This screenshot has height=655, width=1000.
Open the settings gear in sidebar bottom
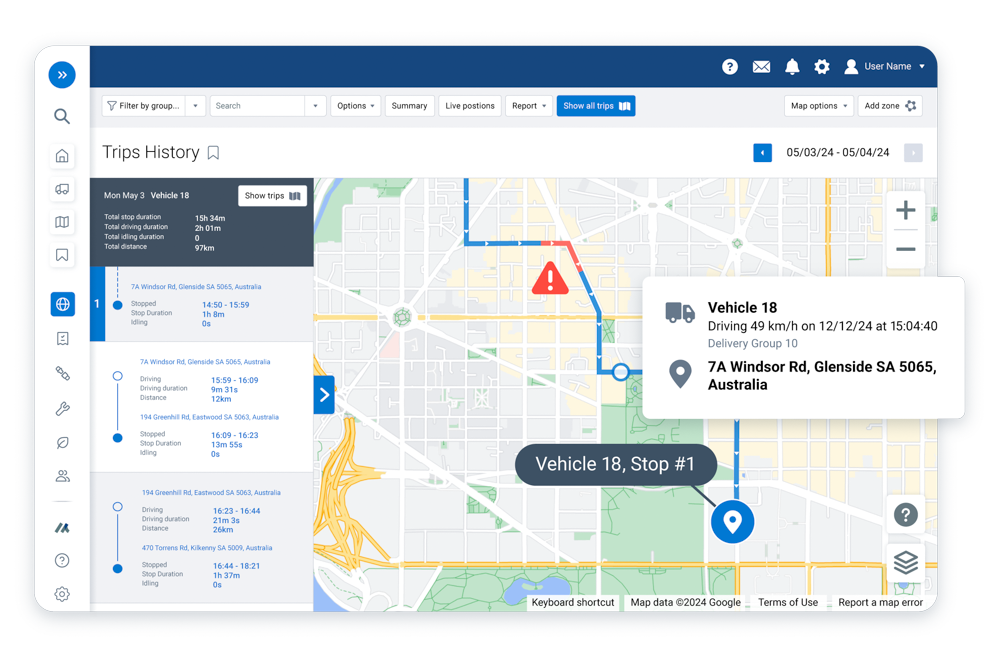pyautogui.click(x=62, y=594)
